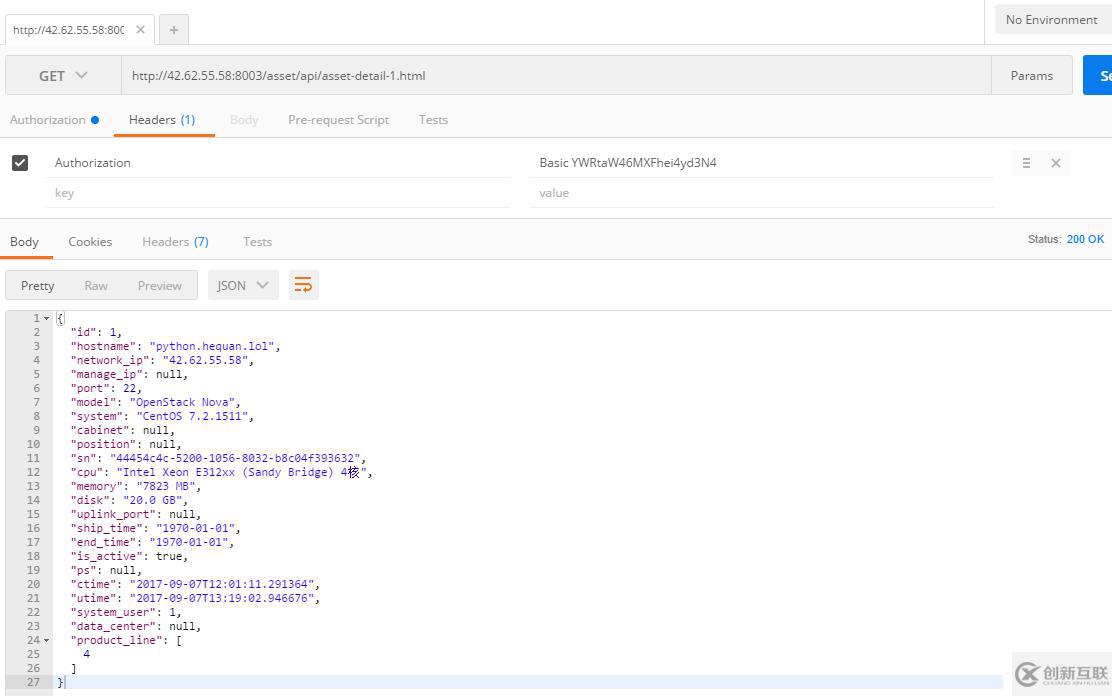This screenshot has width=1112, height=696.
Task: Delete the Authorization header row
Action: (x=1056, y=163)
